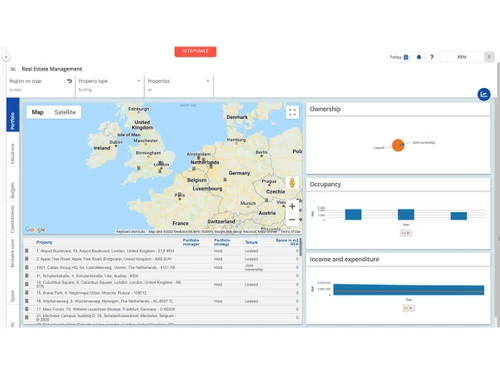Click building icon for 2, Apple Tree Road row
Screen dimensions: 500x375
point(27,259)
